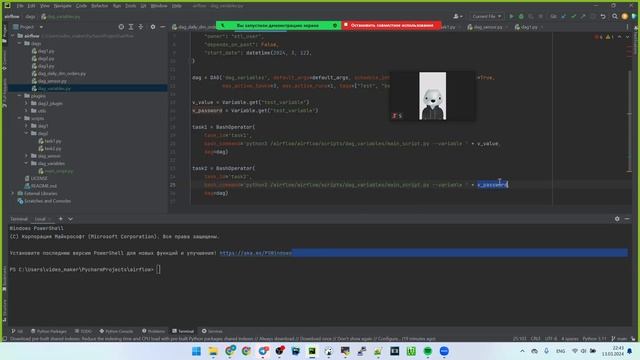Collapse the airflow root folder
Viewport: 640px width, 360px height.
coord(13,36)
